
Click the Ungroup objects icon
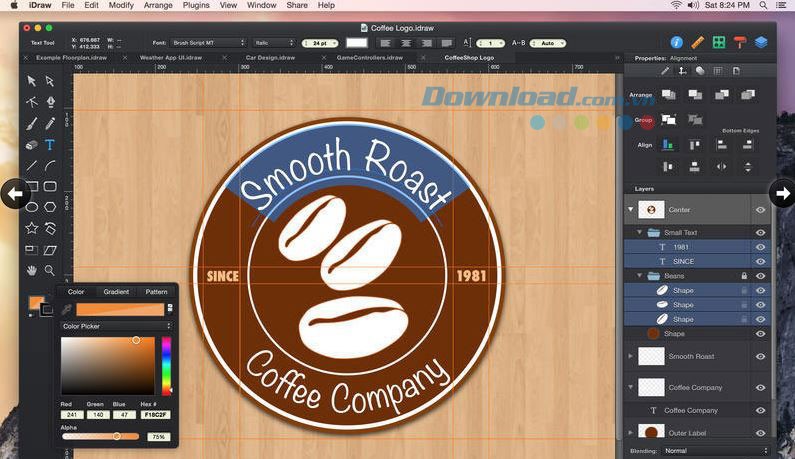pyautogui.click(x=695, y=120)
